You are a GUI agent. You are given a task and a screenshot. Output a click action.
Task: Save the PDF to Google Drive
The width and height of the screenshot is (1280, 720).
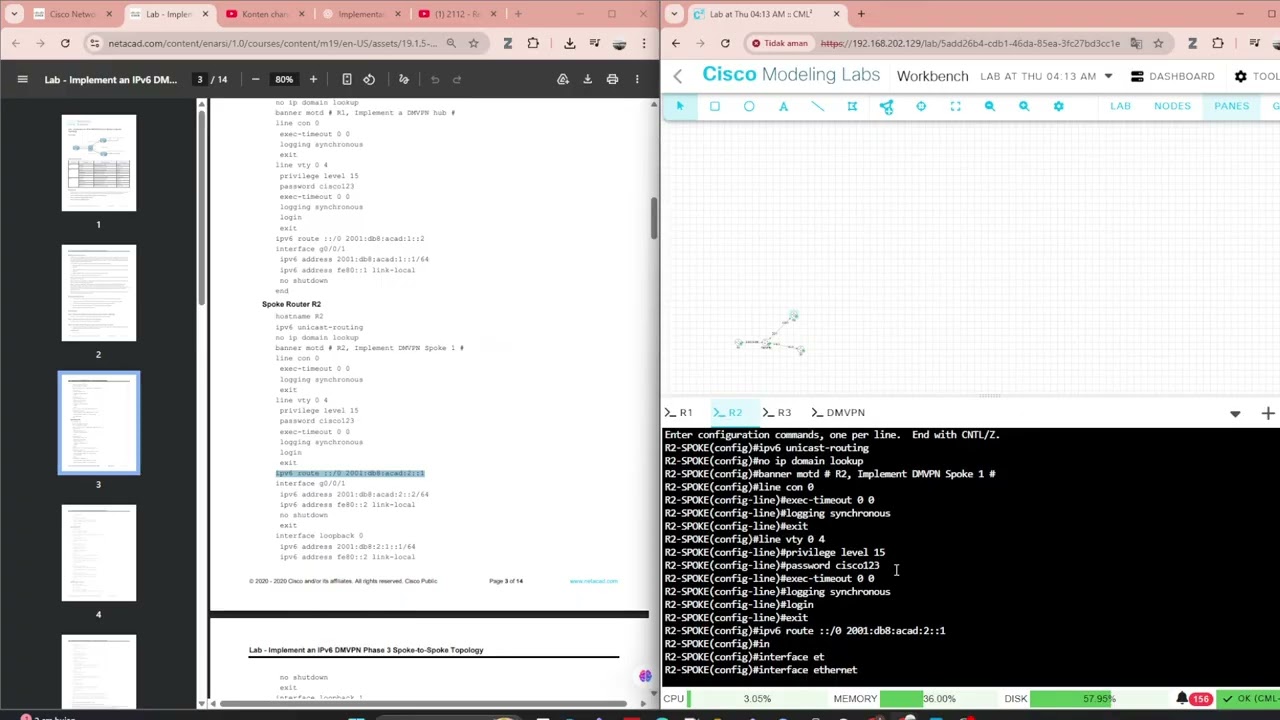563,79
